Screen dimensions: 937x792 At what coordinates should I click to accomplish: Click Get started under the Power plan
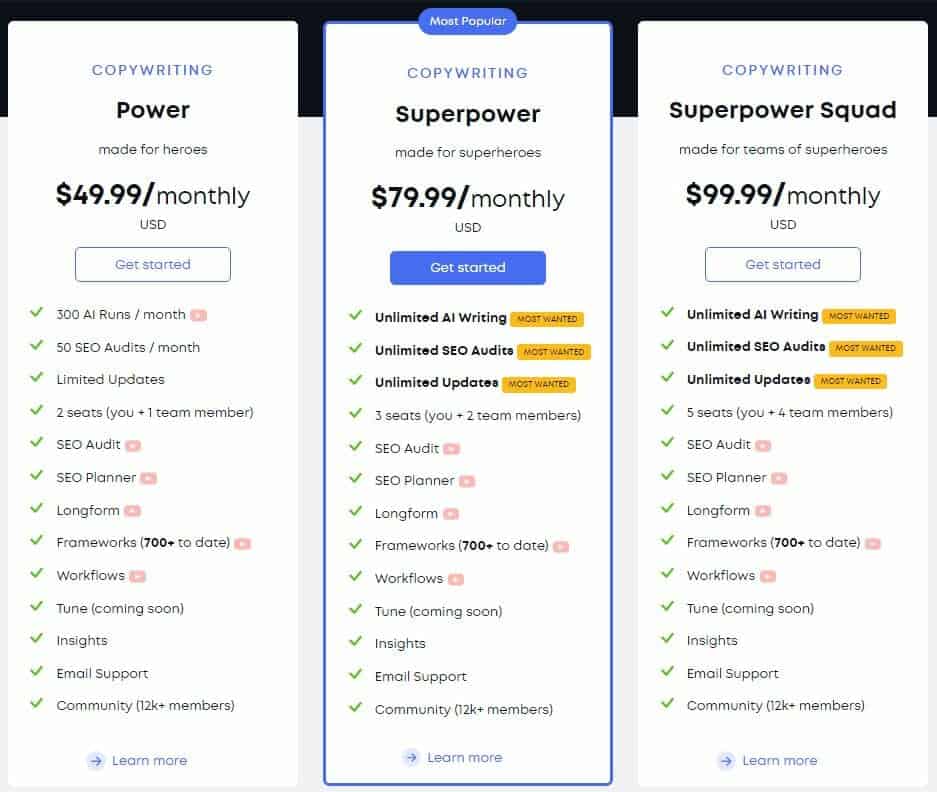(153, 264)
